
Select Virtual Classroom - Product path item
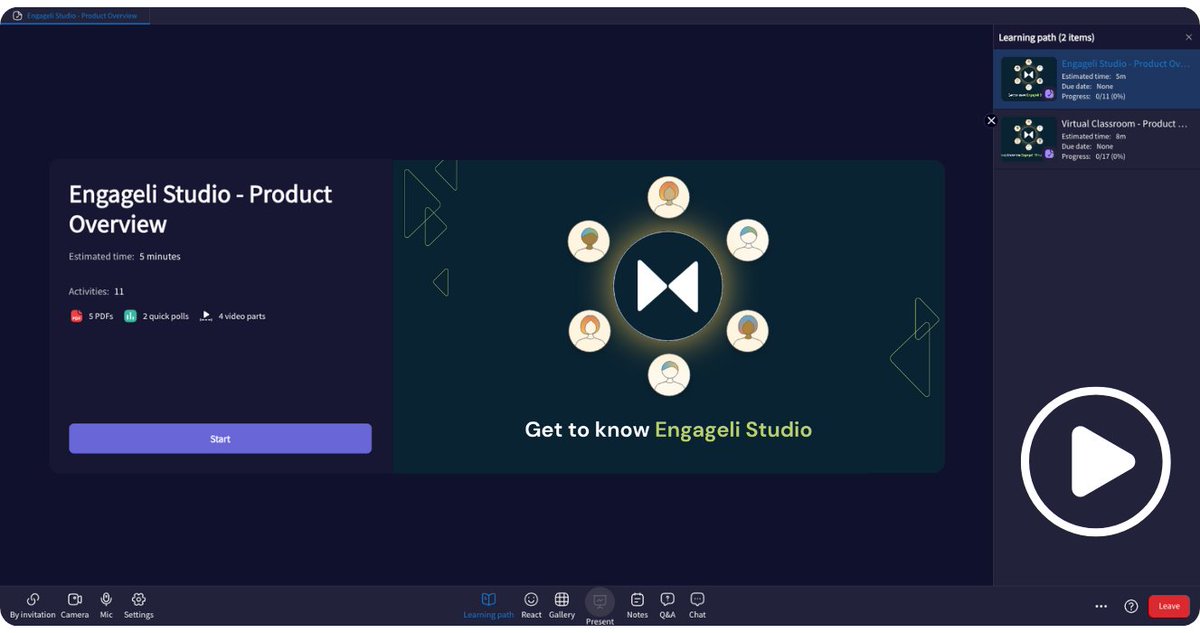click(1096, 139)
